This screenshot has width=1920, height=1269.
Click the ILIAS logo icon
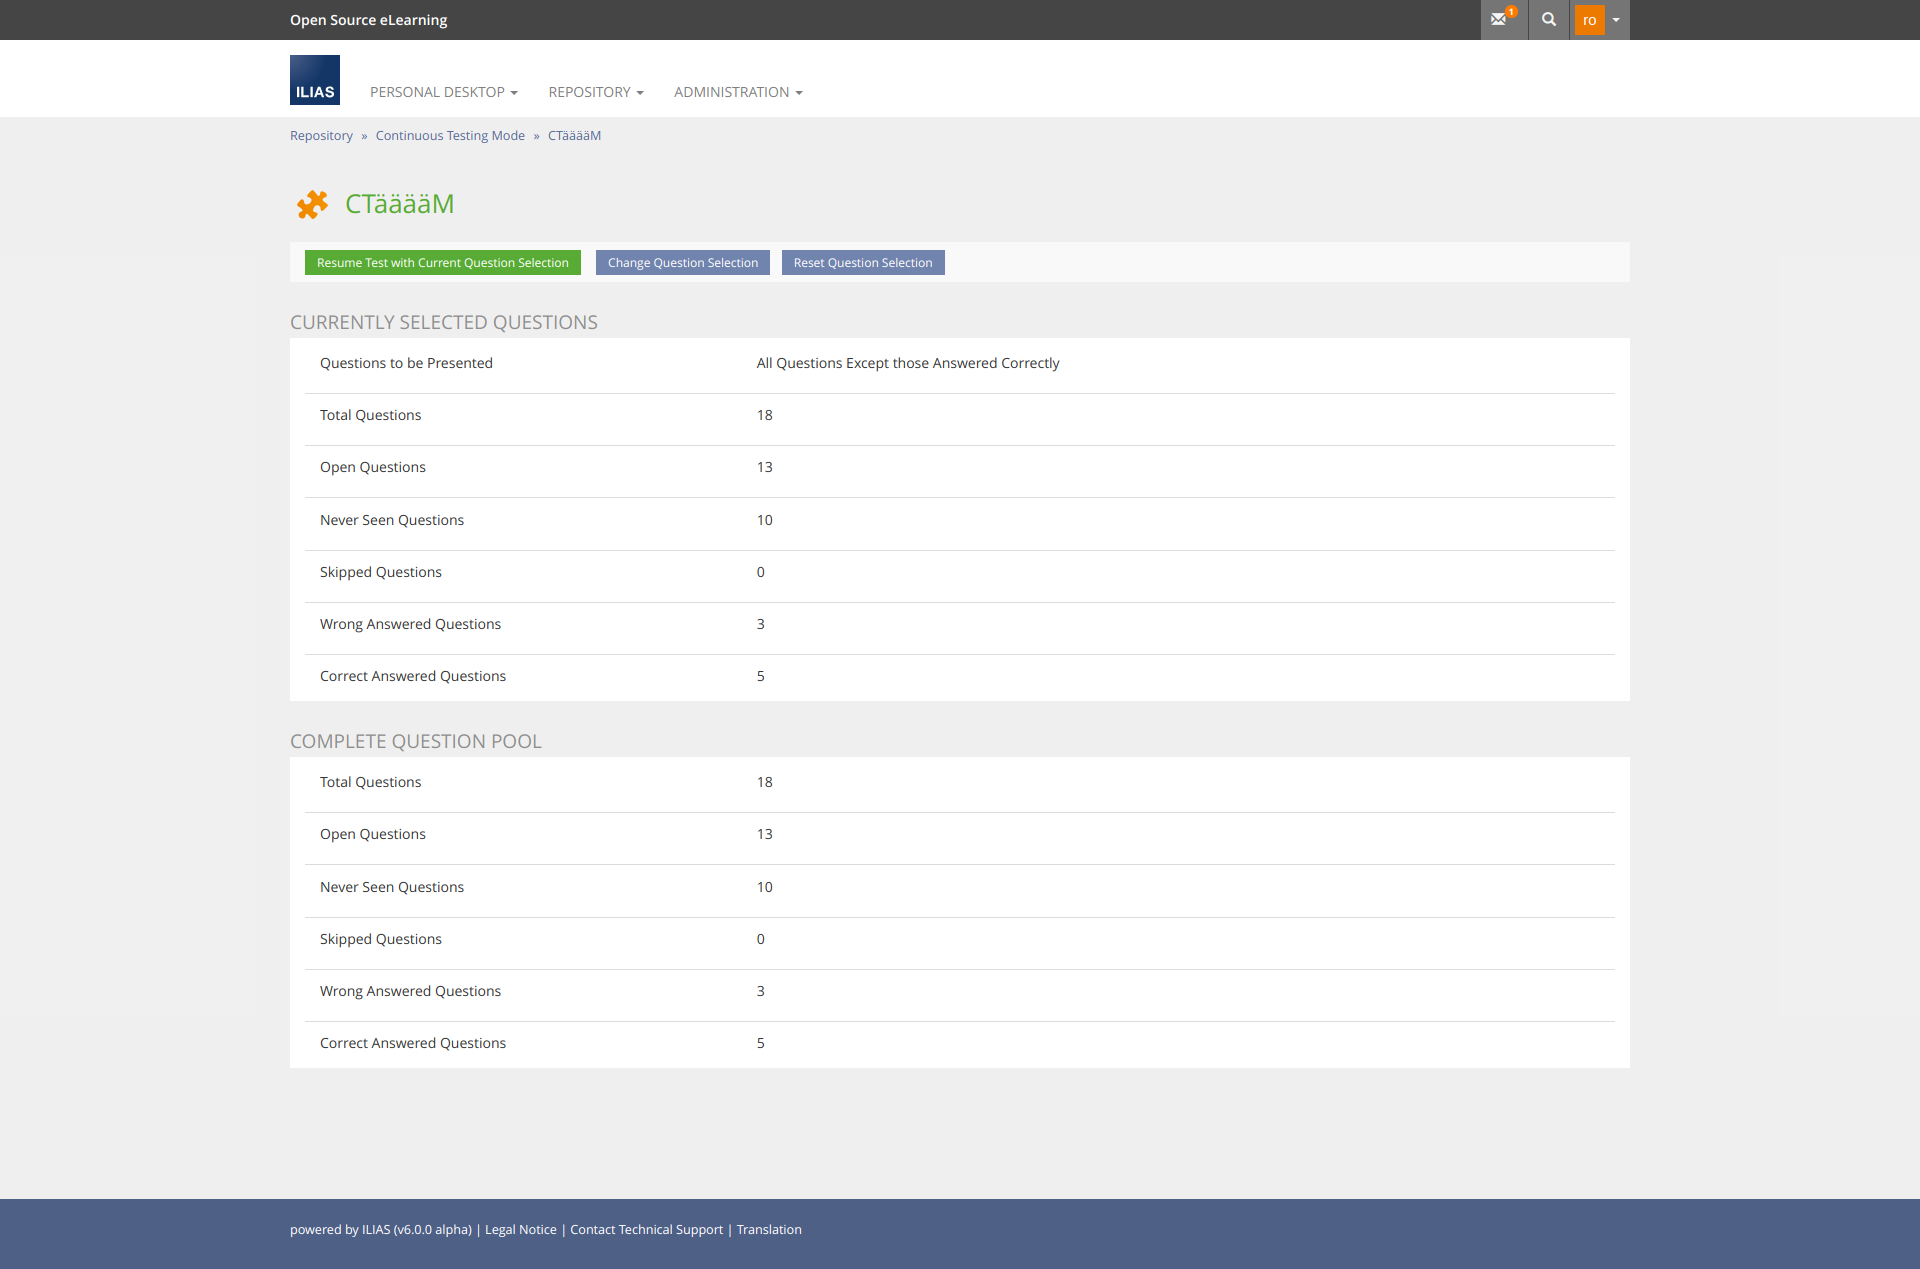315,80
